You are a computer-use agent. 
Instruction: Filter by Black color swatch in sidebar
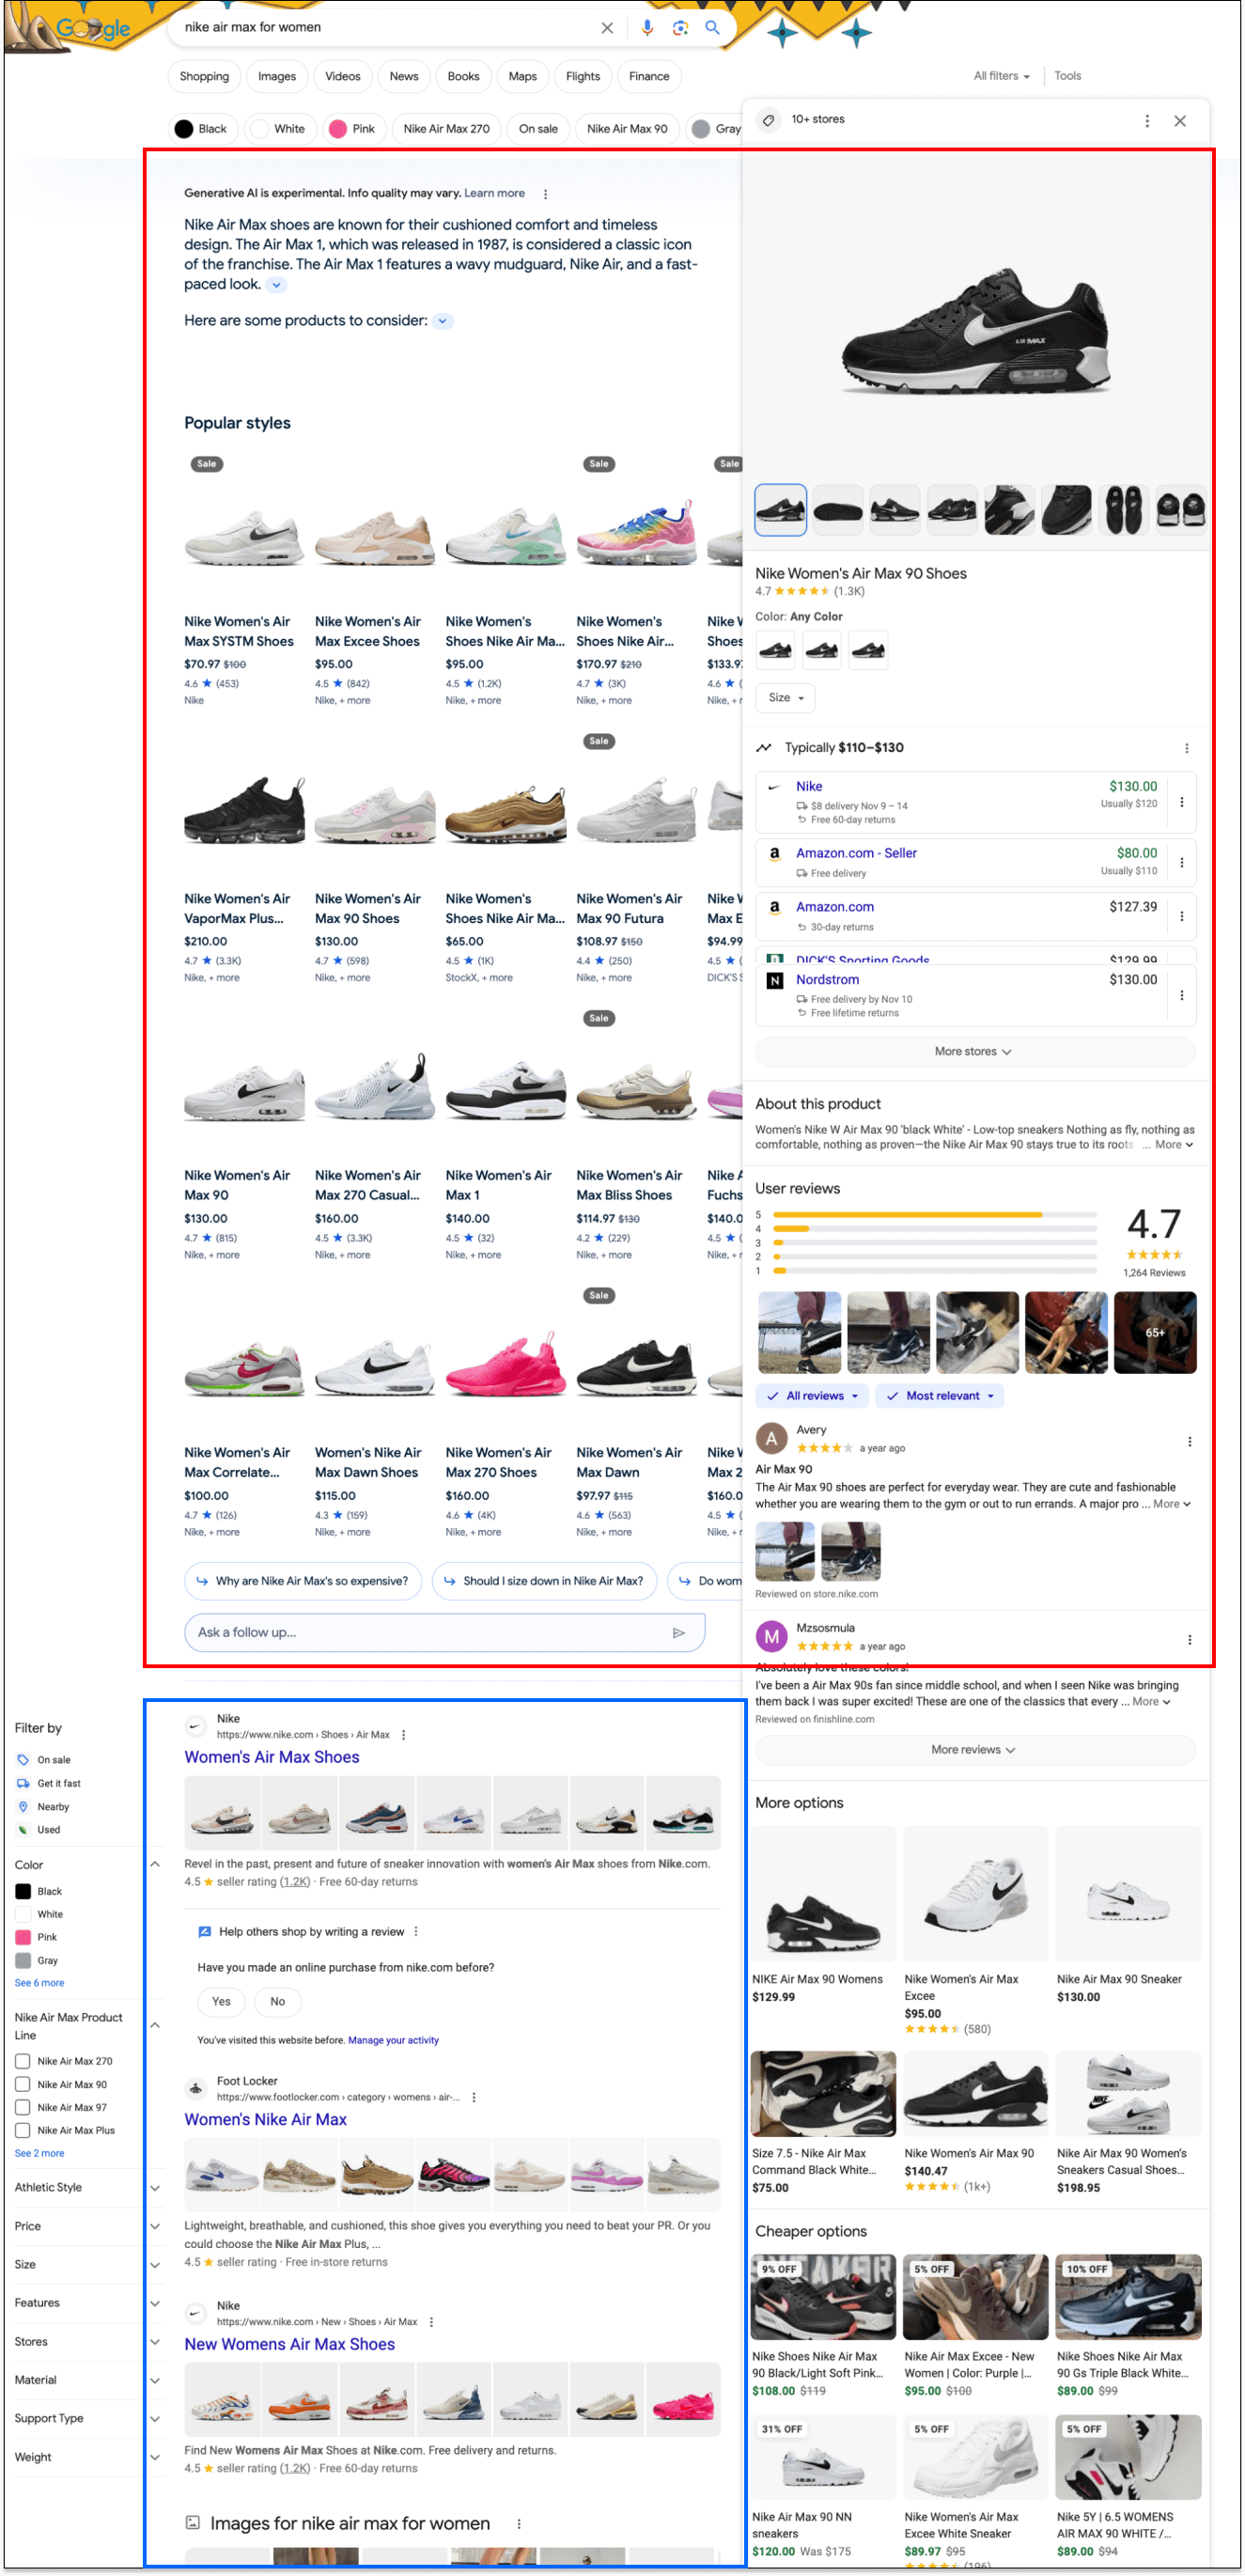[x=23, y=1891]
